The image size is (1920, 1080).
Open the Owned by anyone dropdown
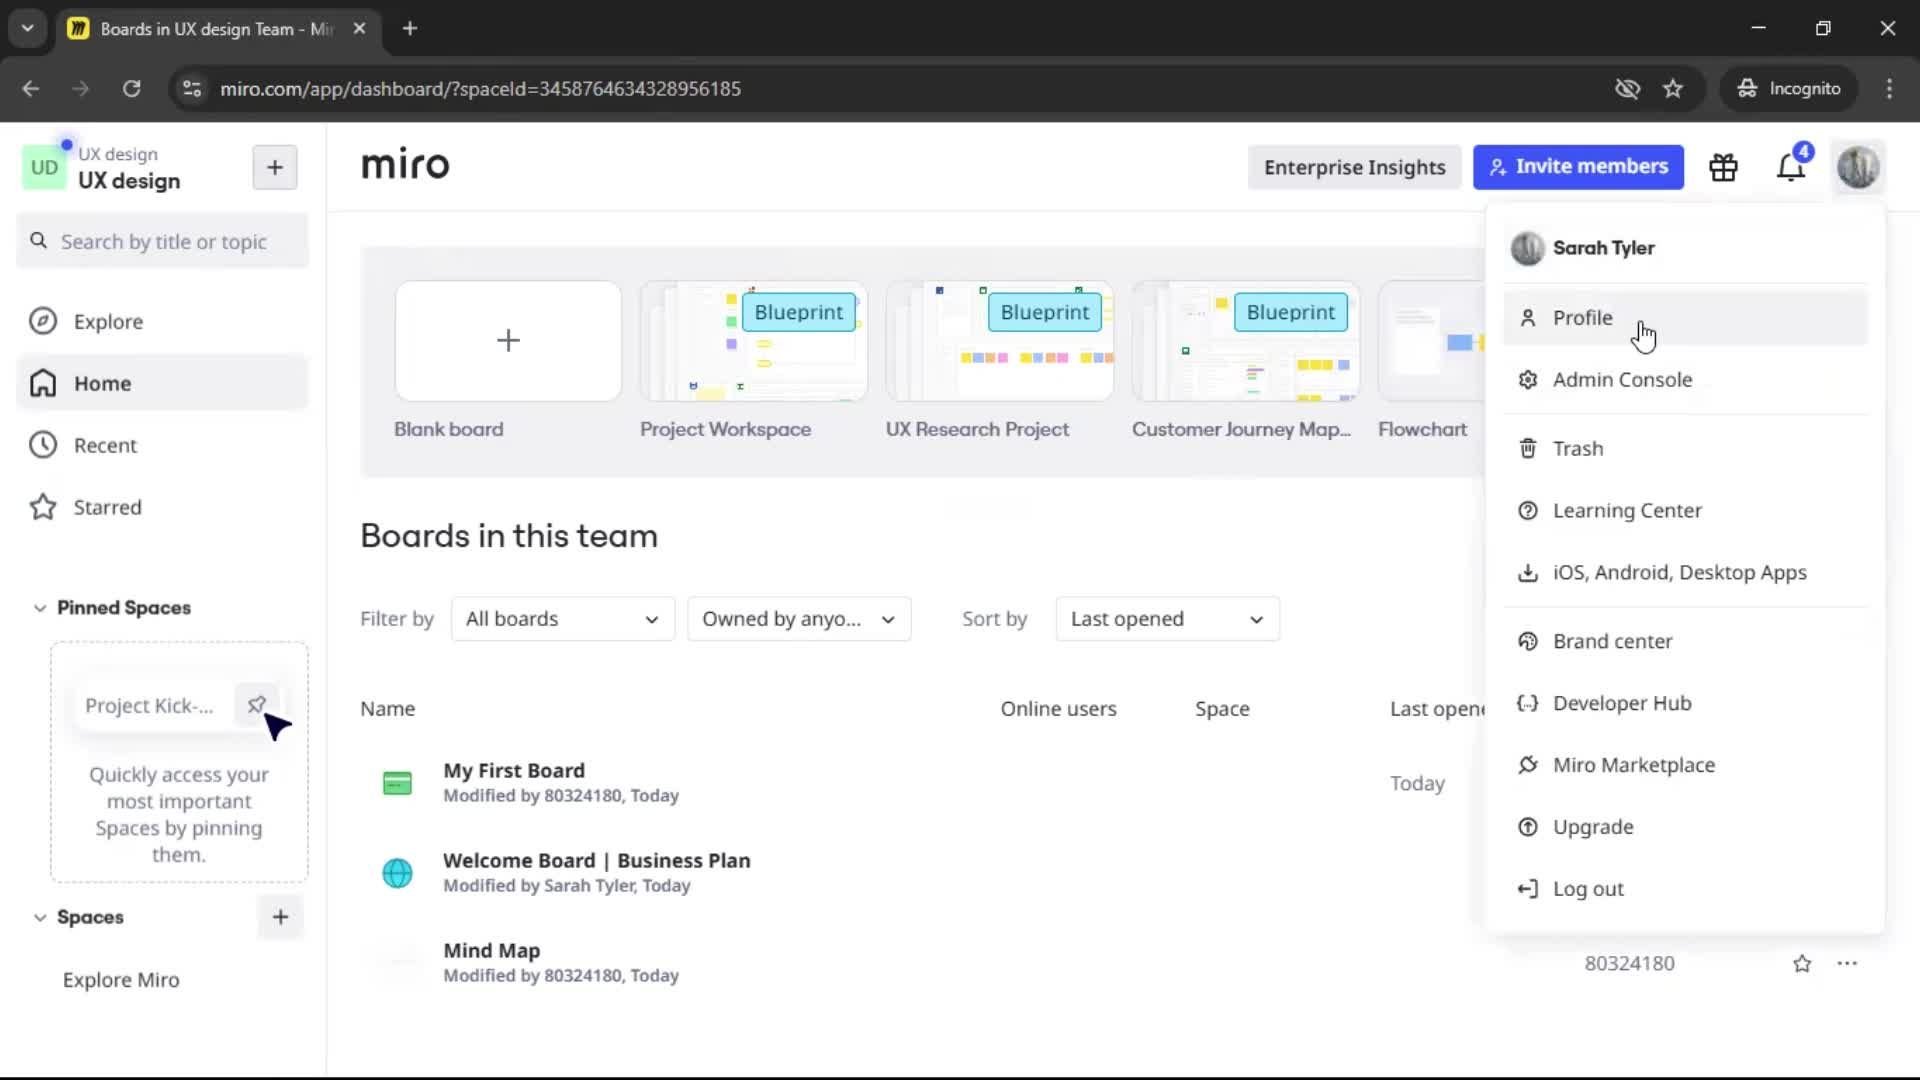(x=799, y=619)
